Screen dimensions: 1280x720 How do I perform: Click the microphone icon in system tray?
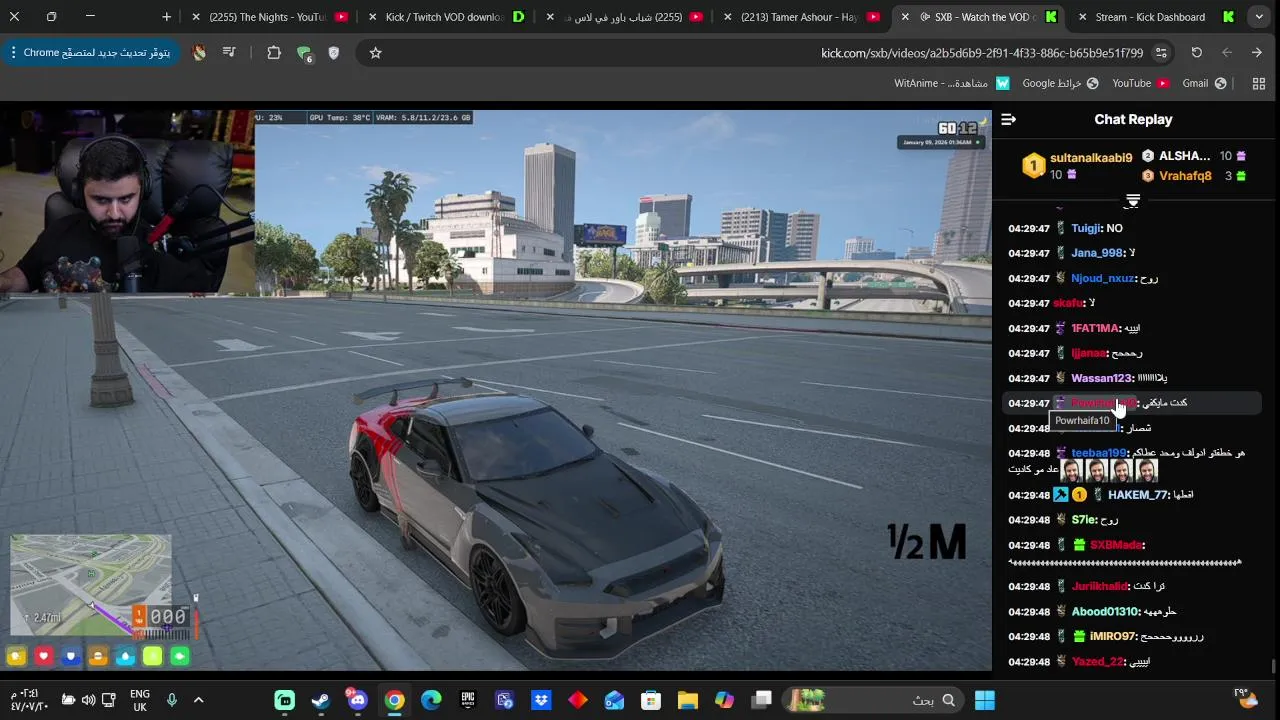point(172,700)
